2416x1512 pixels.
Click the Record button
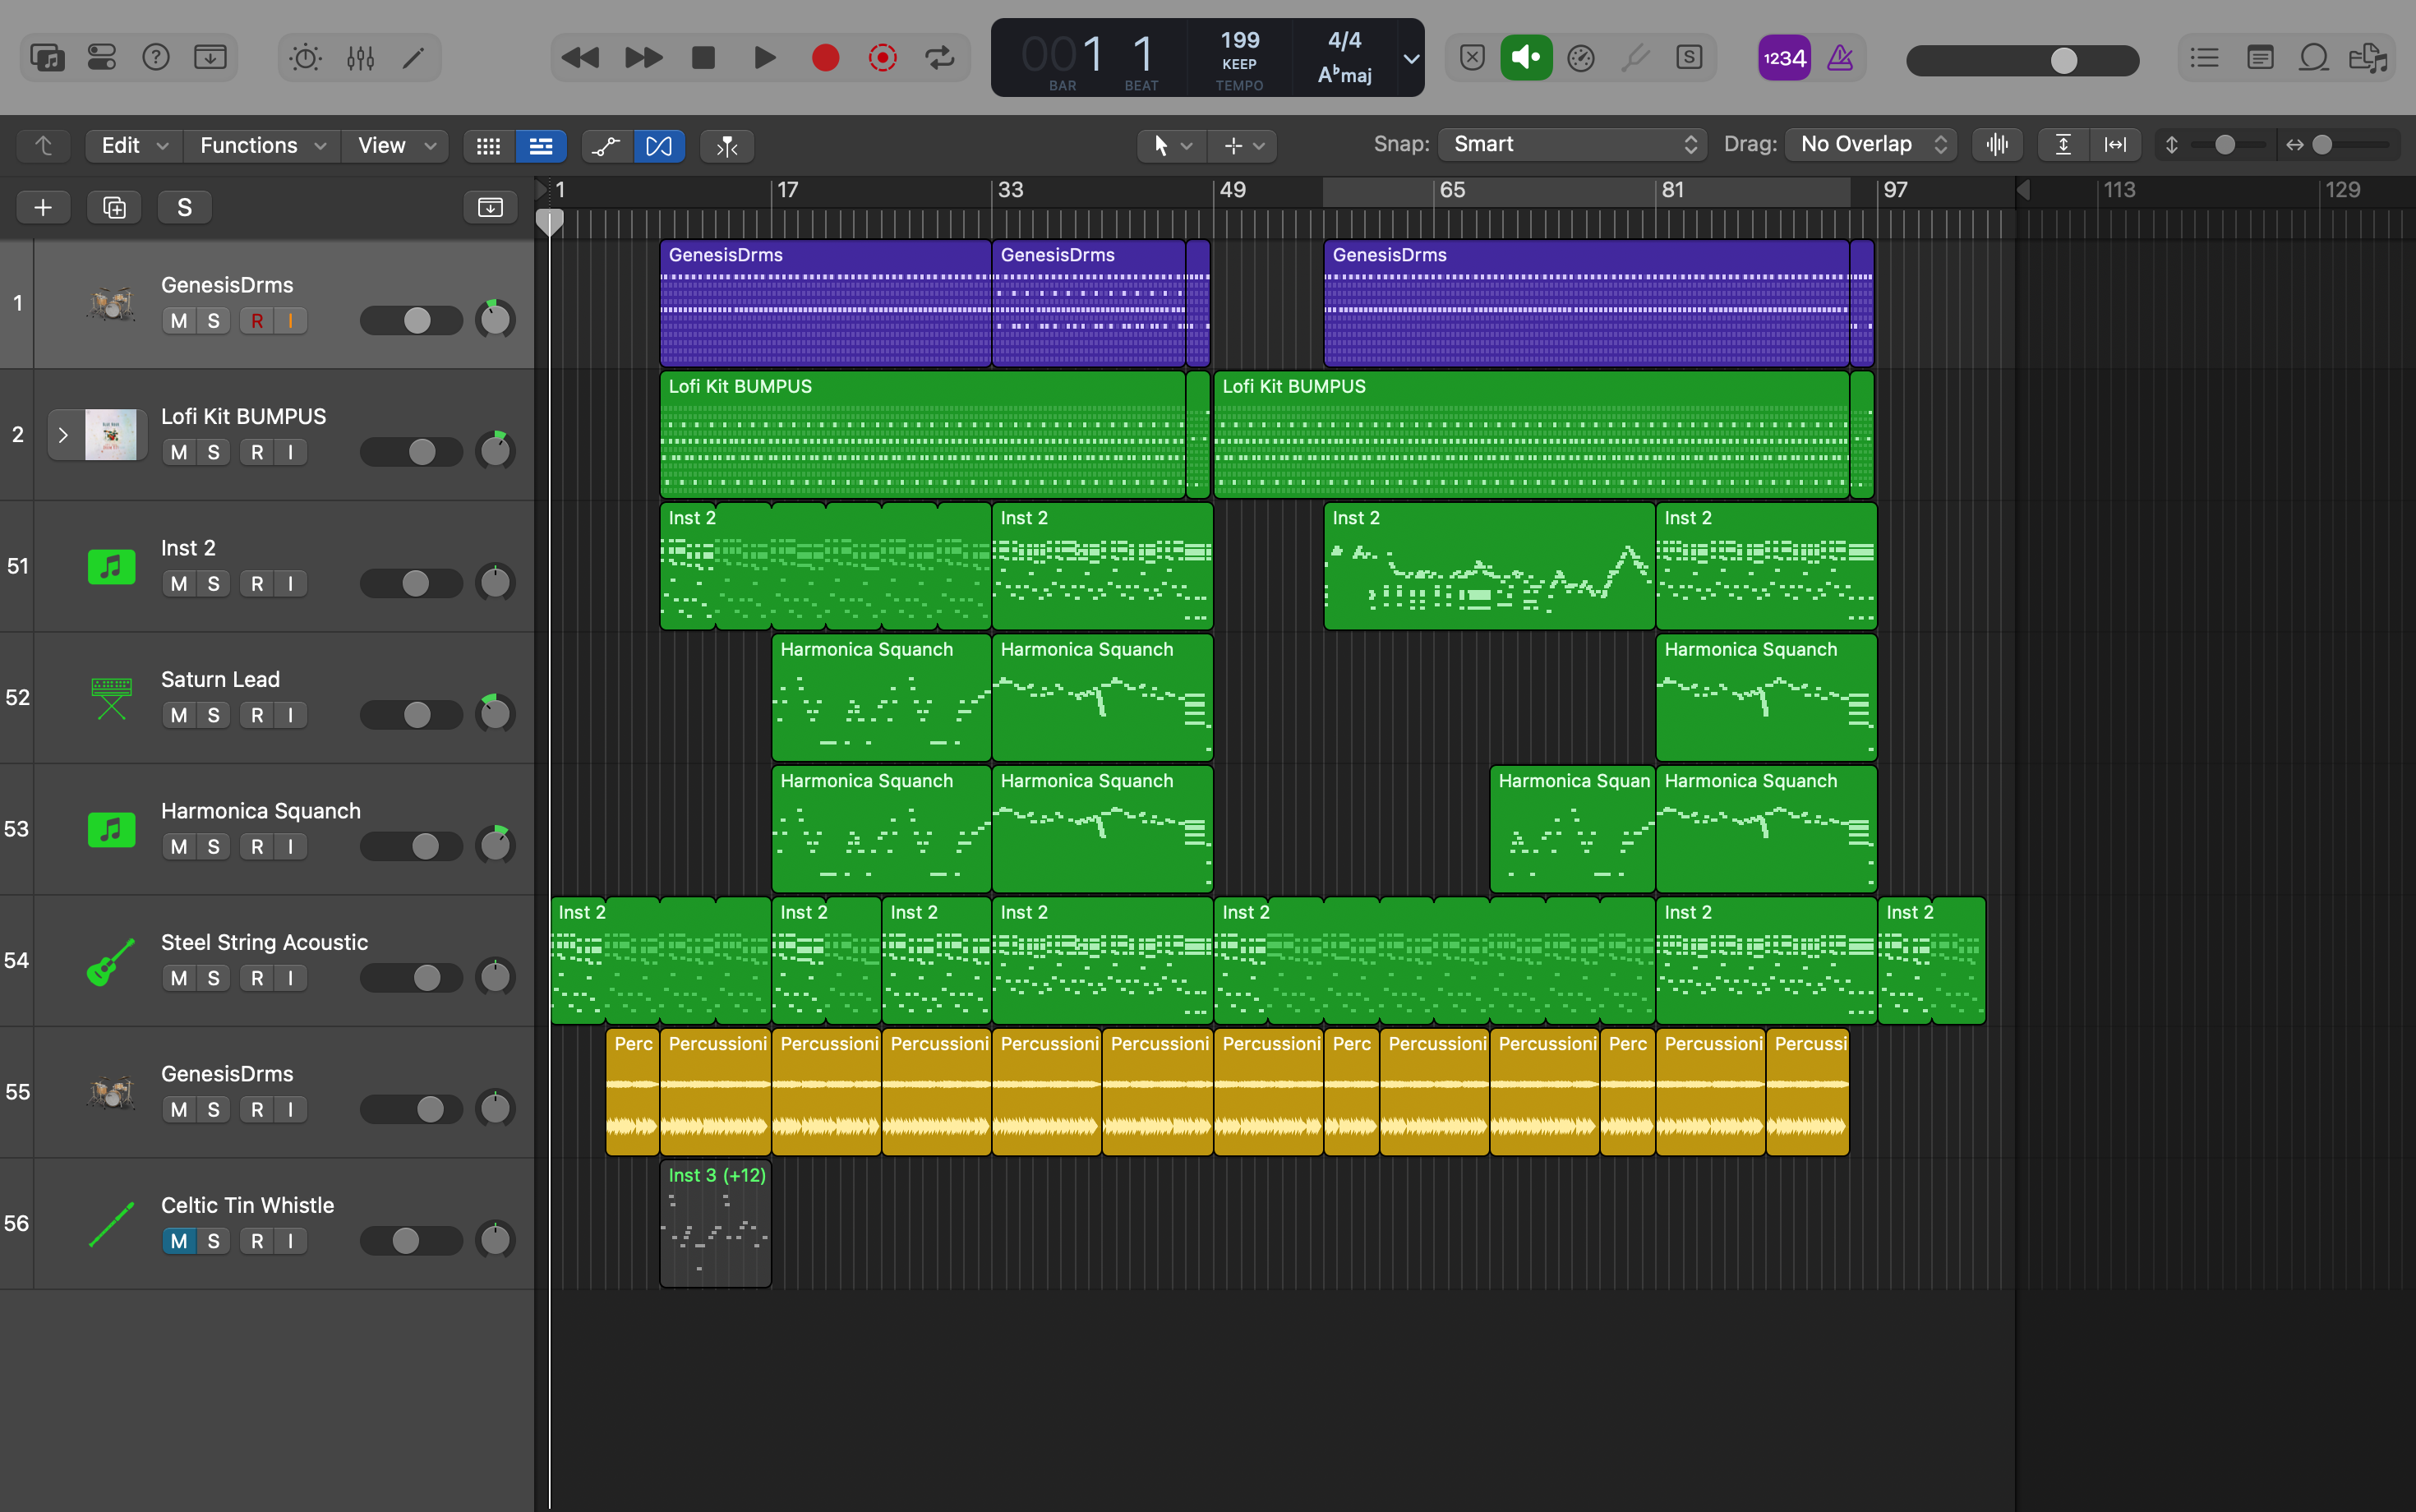[825, 58]
